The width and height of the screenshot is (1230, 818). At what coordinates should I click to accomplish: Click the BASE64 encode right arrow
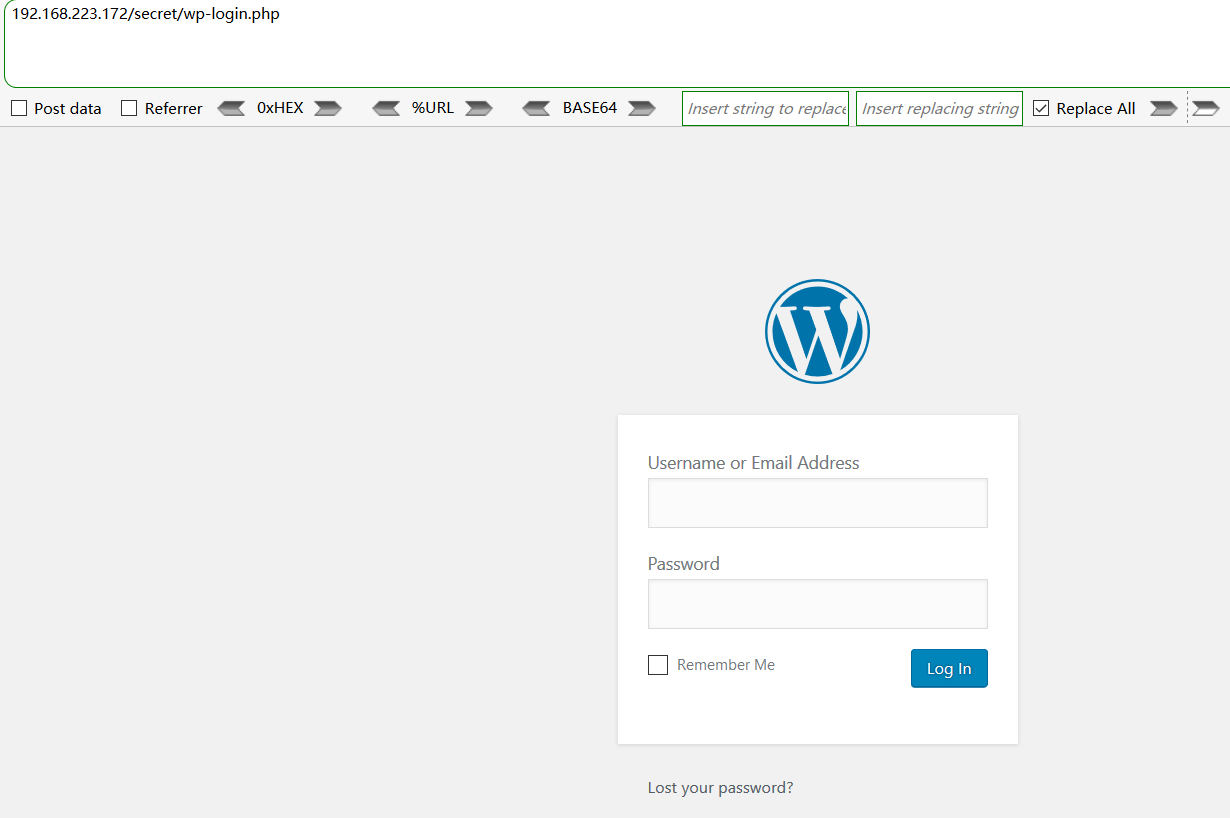642,108
